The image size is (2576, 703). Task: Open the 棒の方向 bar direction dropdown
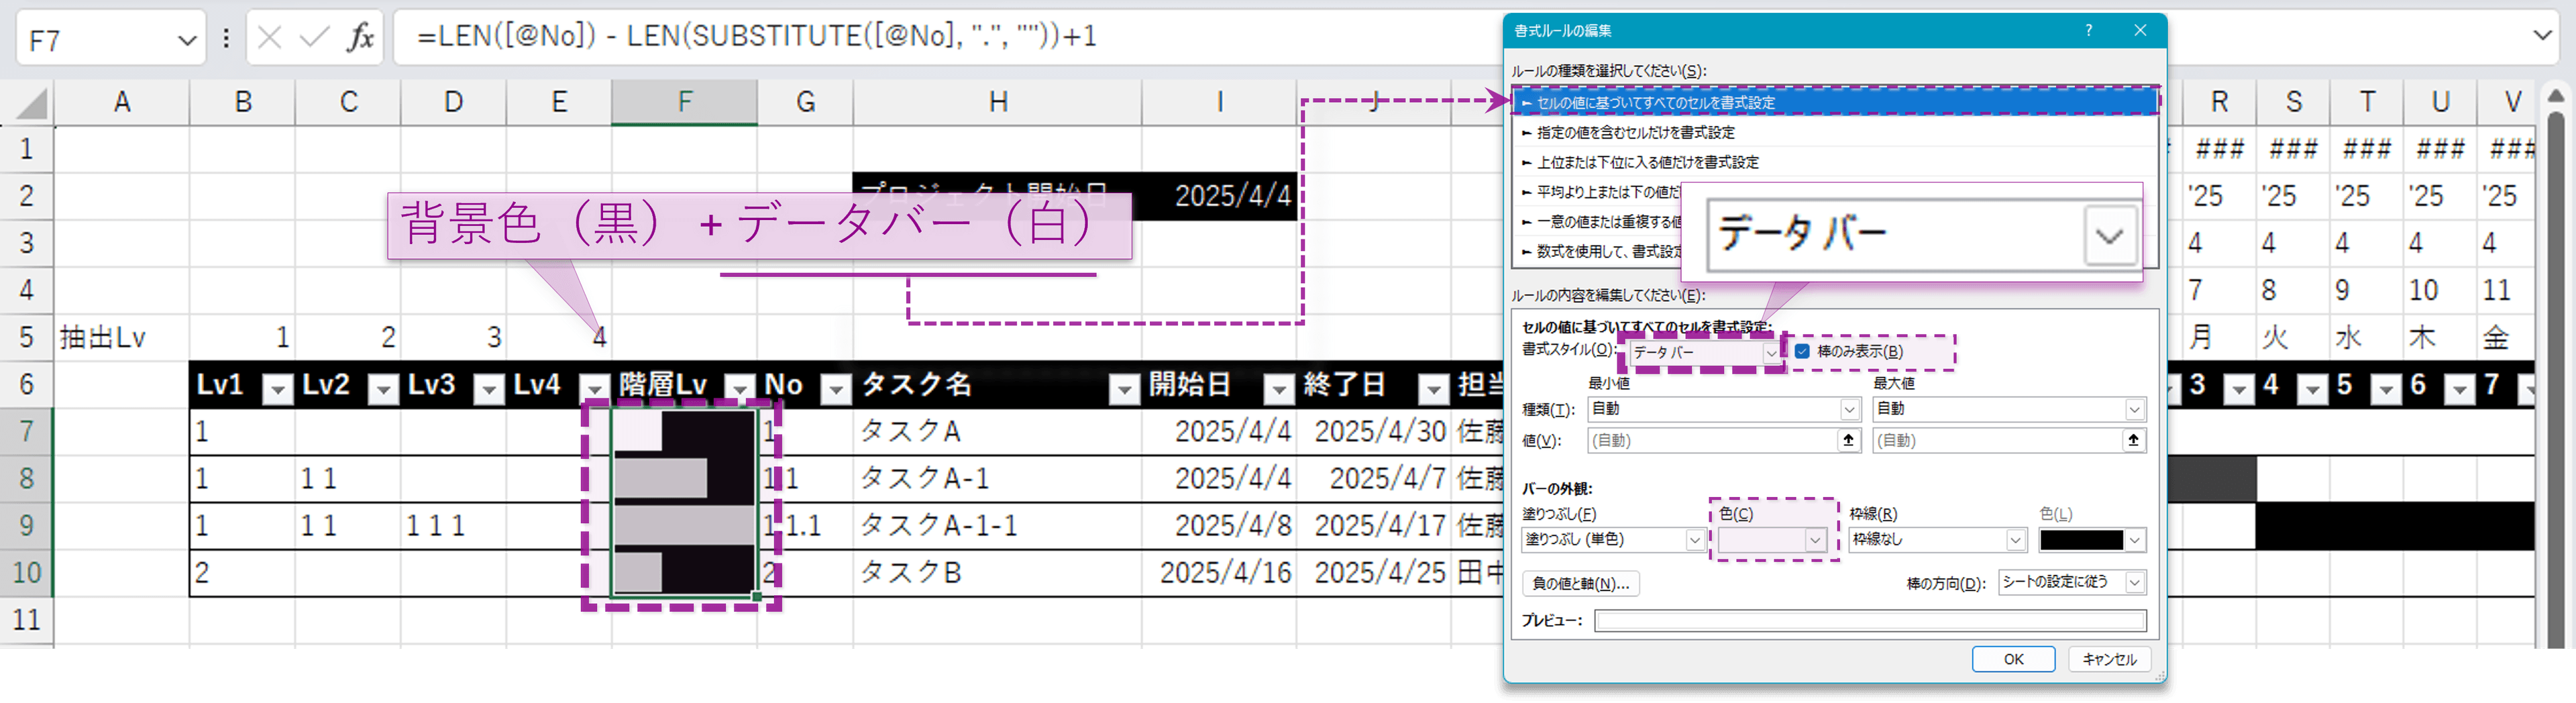pyautogui.click(x=2134, y=582)
